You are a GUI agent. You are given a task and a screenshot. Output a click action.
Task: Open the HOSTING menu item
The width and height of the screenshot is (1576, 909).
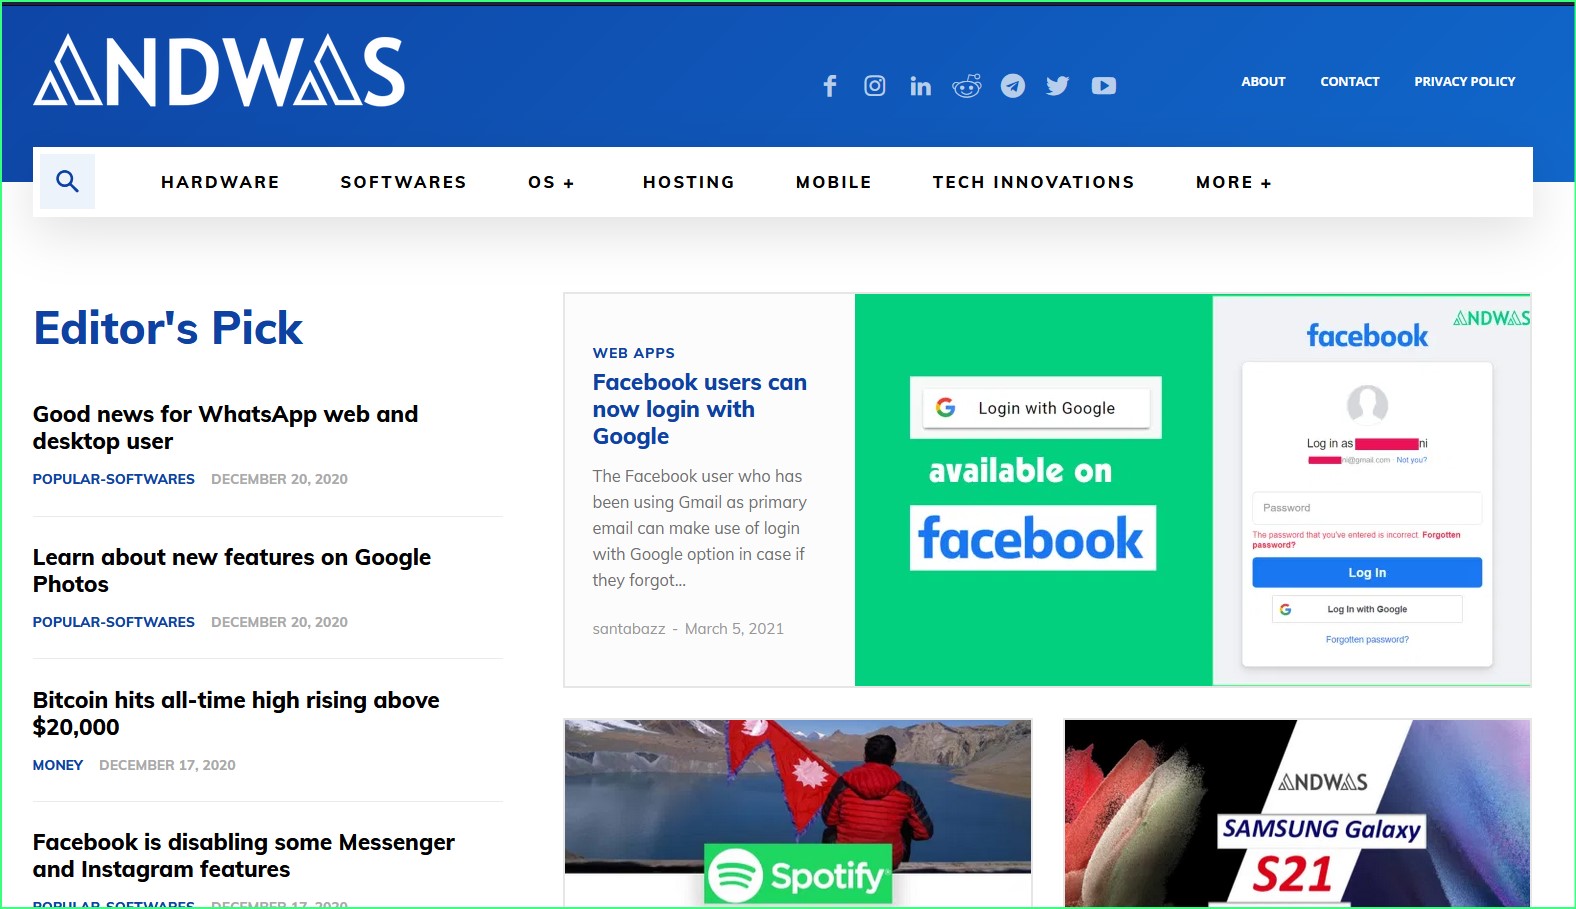point(689,182)
